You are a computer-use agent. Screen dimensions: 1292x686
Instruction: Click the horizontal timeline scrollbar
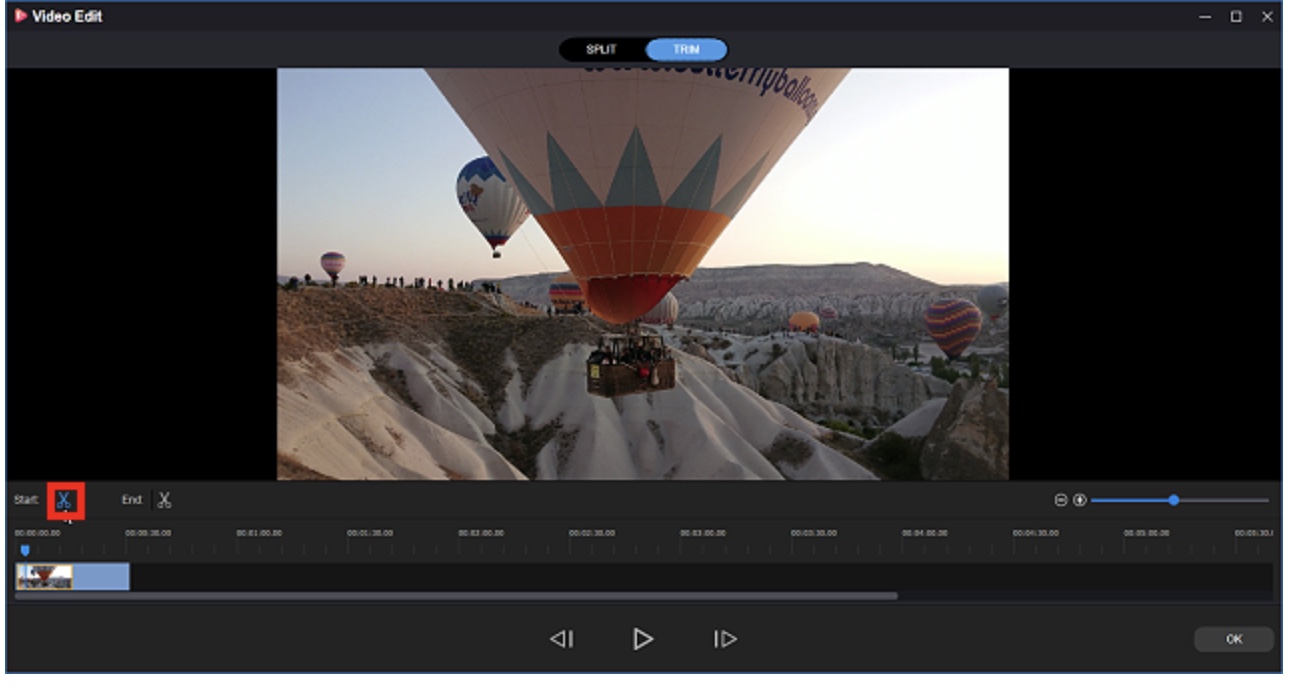[x=457, y=596]
